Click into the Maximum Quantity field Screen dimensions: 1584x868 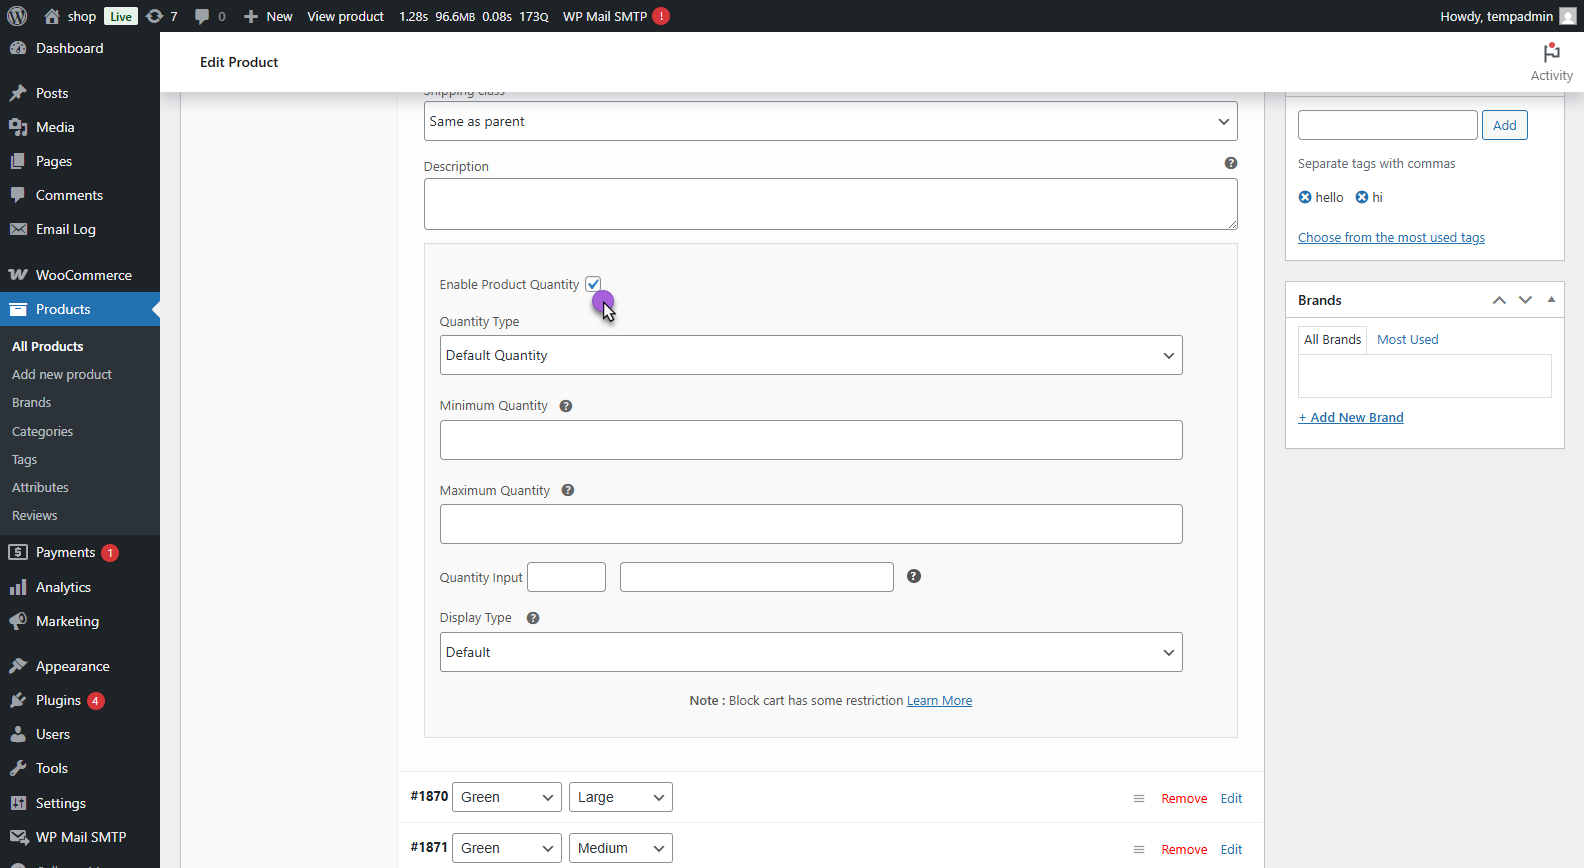[x=810, y=524]
